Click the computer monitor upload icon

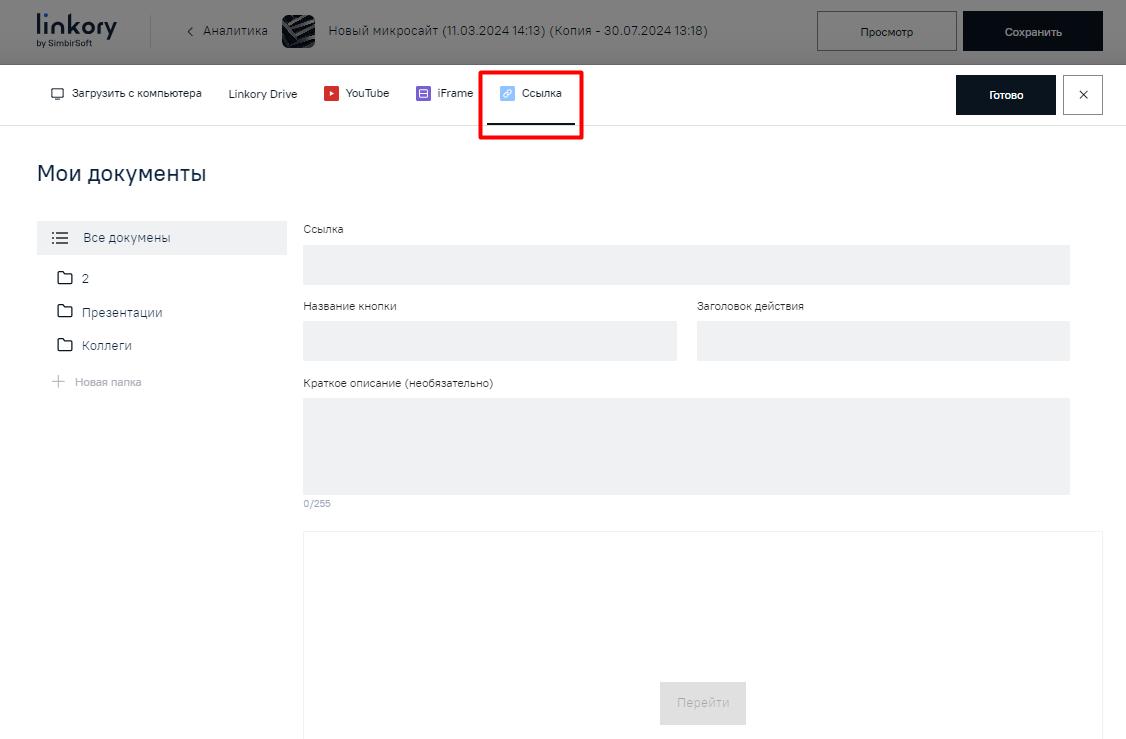(57, 94)
